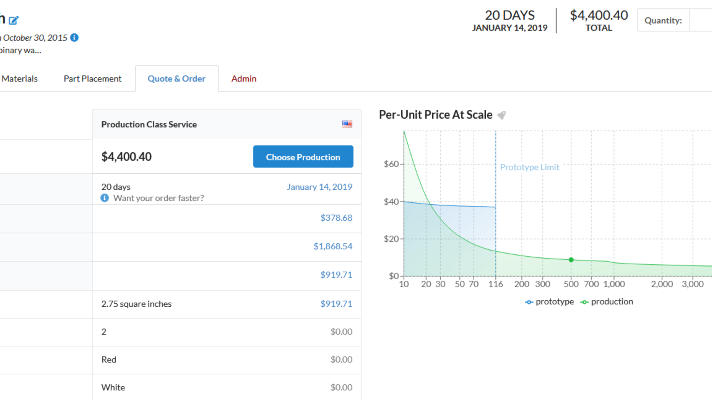Viewport: 712px width, 400px height.
Task: Open the $1,868.54 price link
Action: click(x=332, y=246)
